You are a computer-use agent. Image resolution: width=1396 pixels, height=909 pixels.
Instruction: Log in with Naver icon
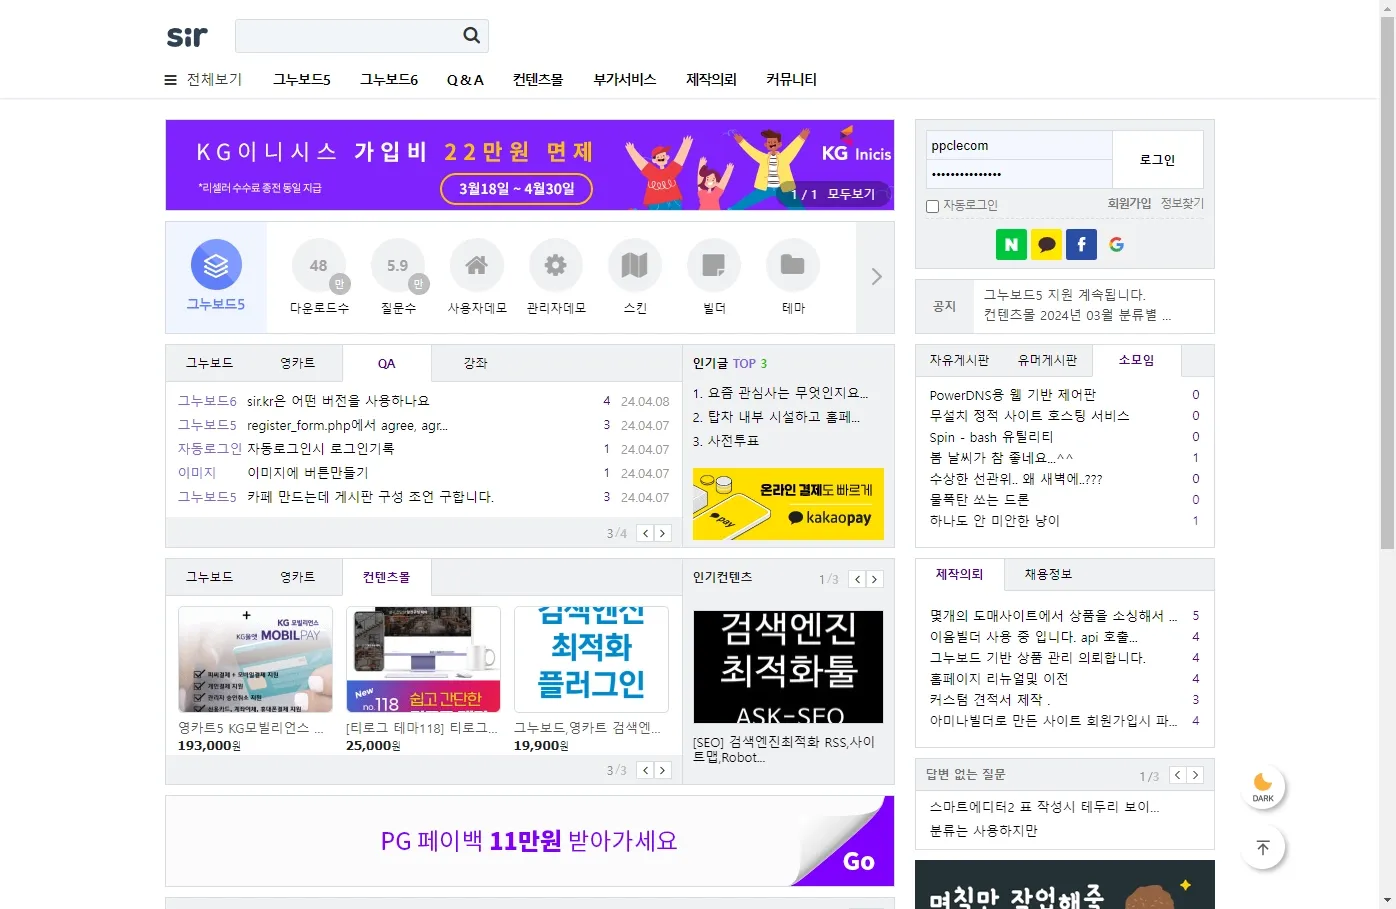click(1011, 244)
